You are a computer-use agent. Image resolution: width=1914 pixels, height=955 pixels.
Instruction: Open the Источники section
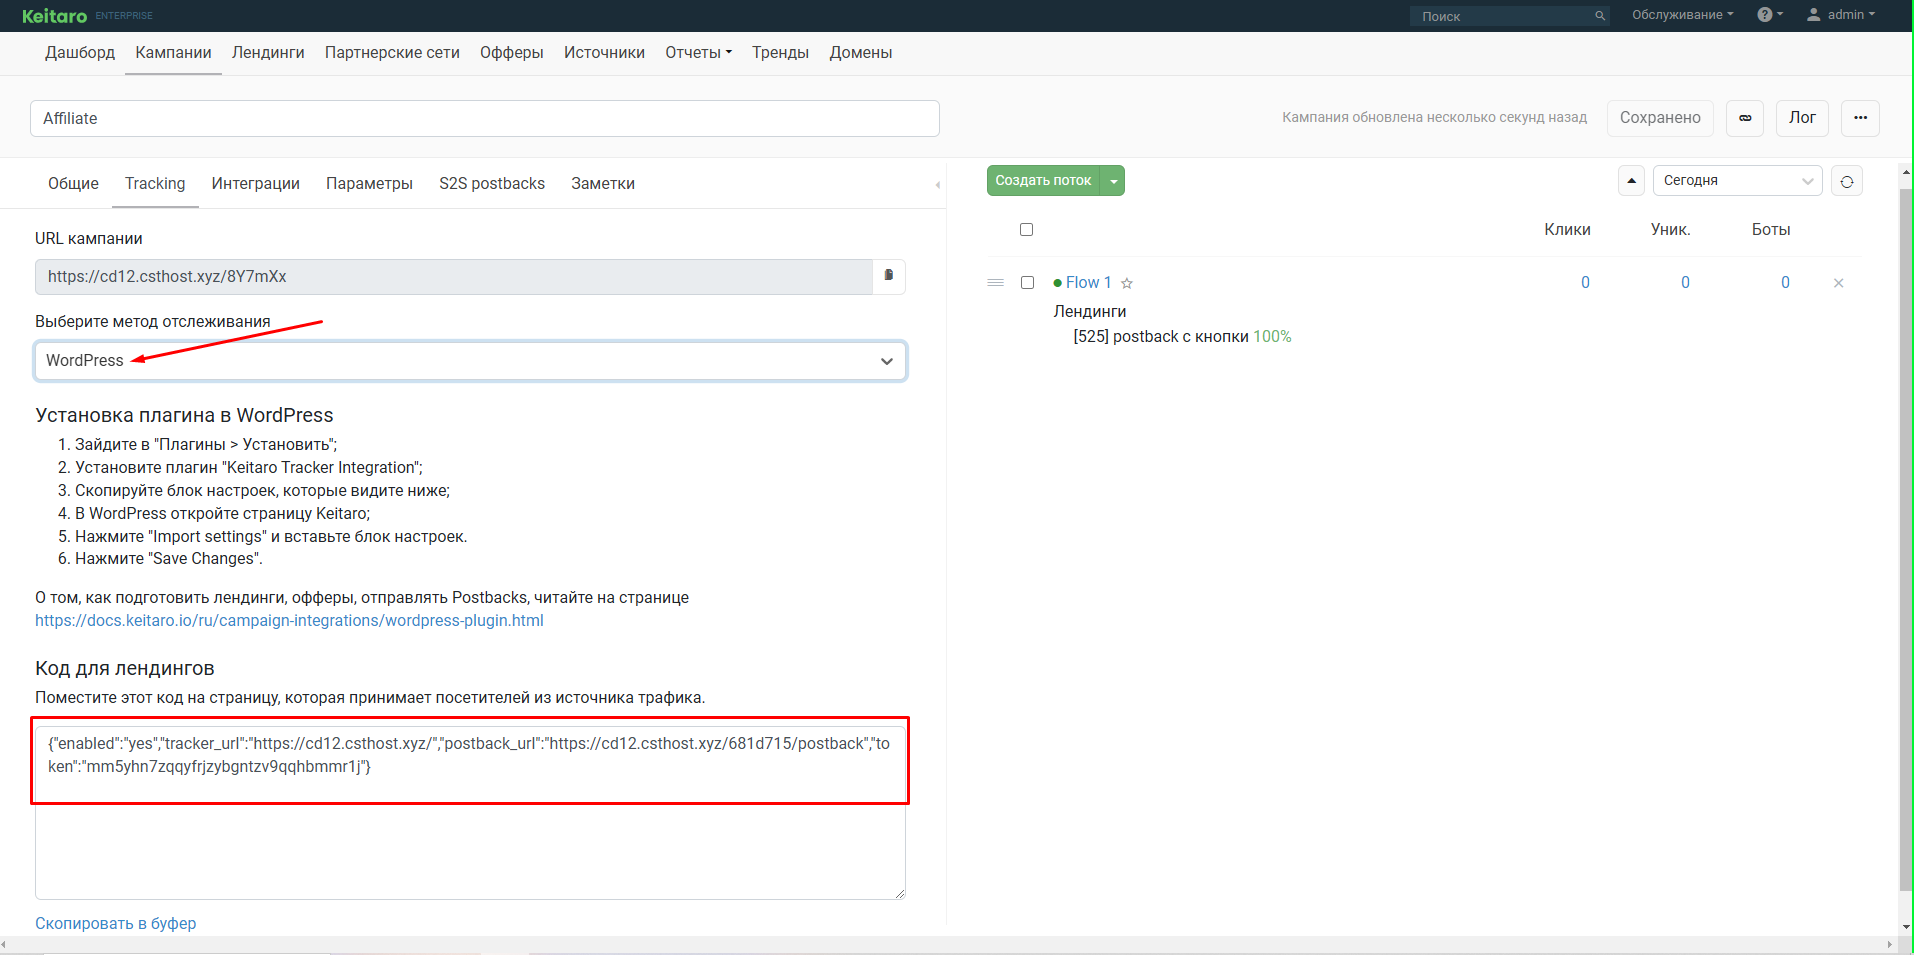(x=604, y=53)
